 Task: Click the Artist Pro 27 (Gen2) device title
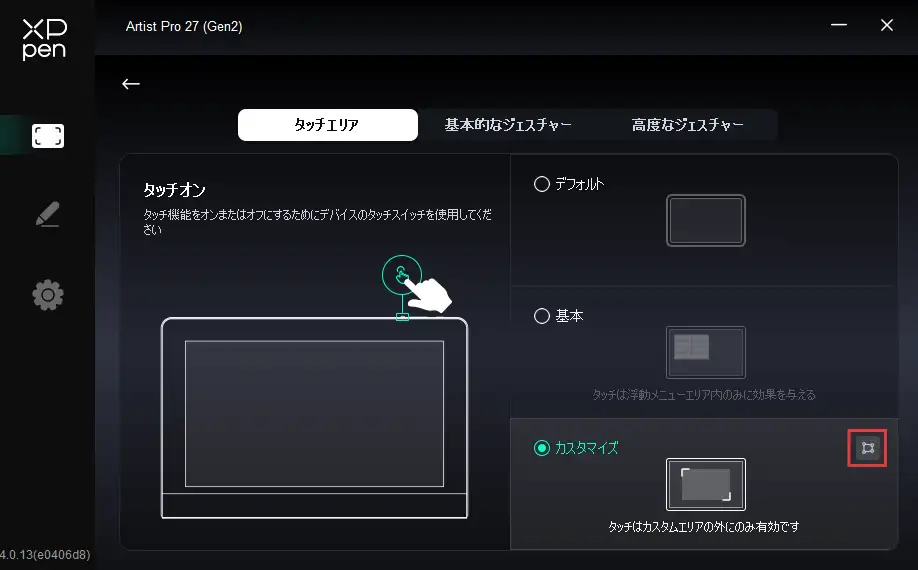[184, 27]
